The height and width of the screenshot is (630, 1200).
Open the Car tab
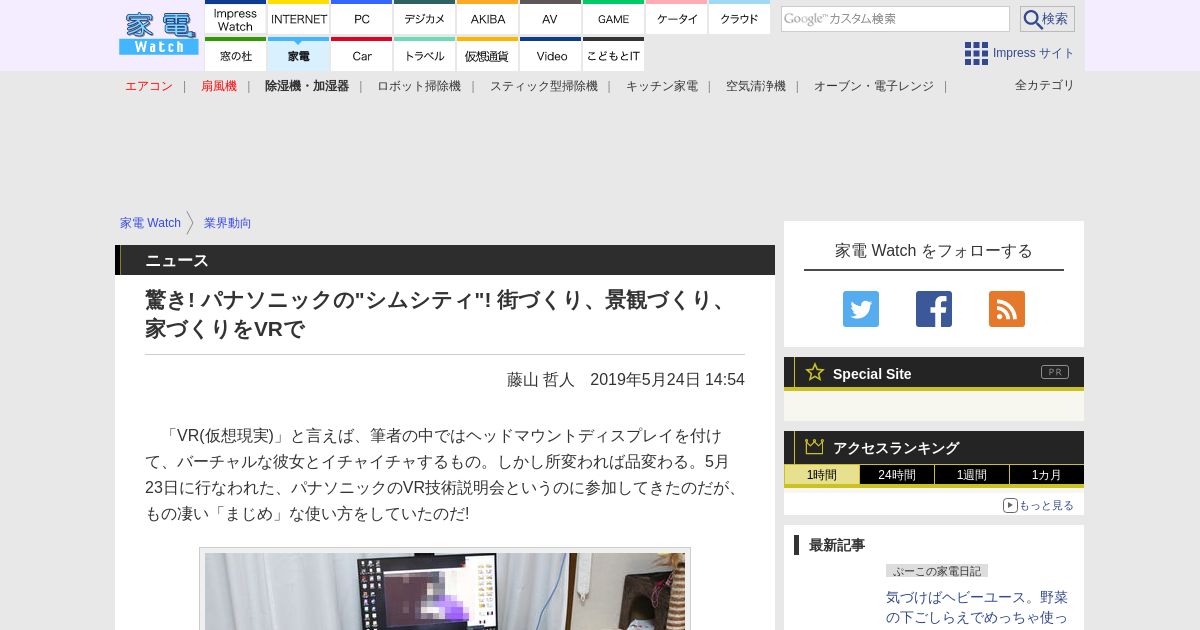[x=362, y=55]
